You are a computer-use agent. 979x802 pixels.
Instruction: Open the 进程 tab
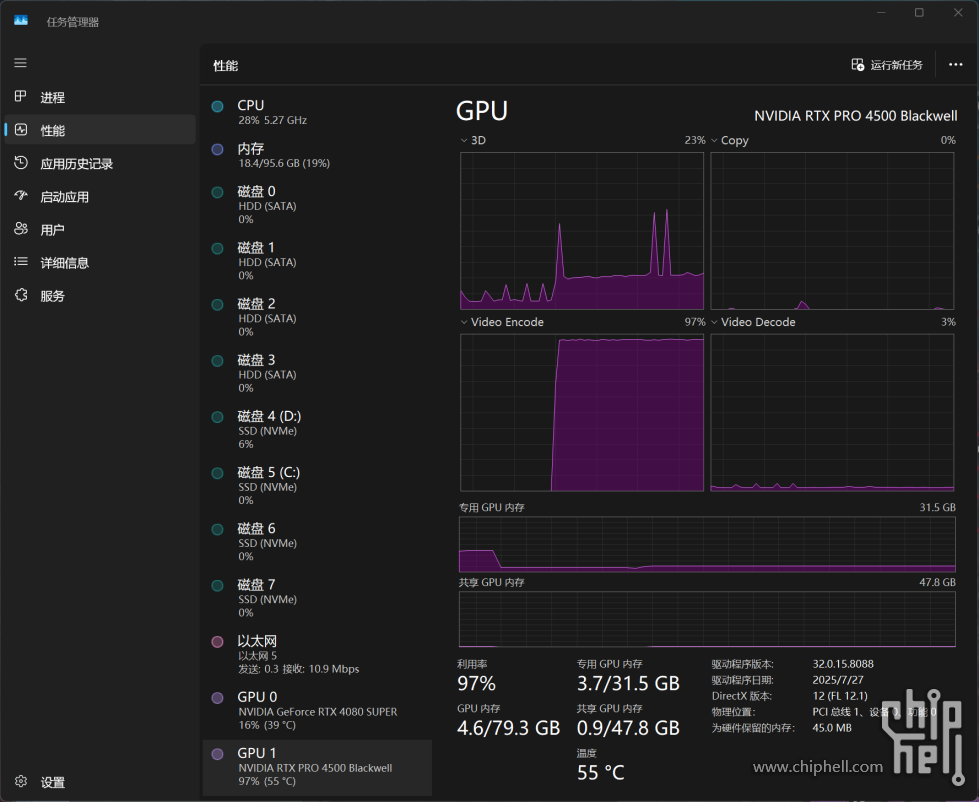click(100, 97)
